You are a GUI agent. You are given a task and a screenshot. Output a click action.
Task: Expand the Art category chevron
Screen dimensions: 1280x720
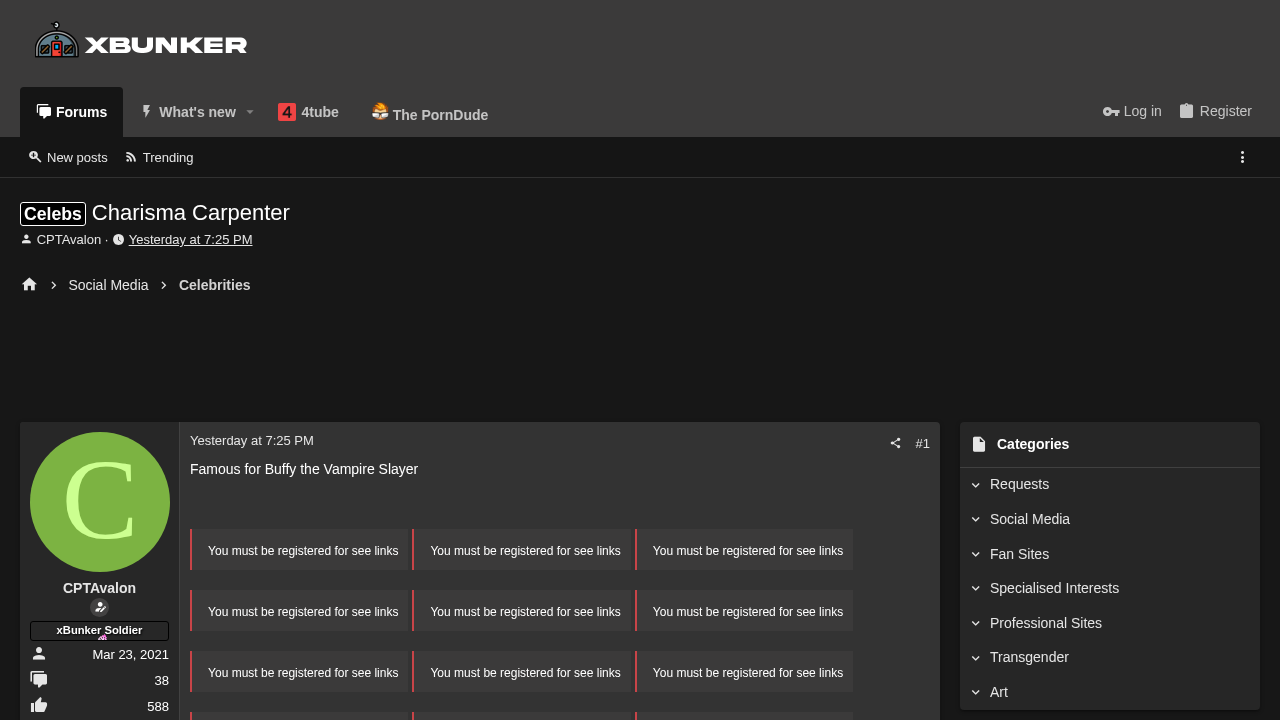tap(976, 692)
